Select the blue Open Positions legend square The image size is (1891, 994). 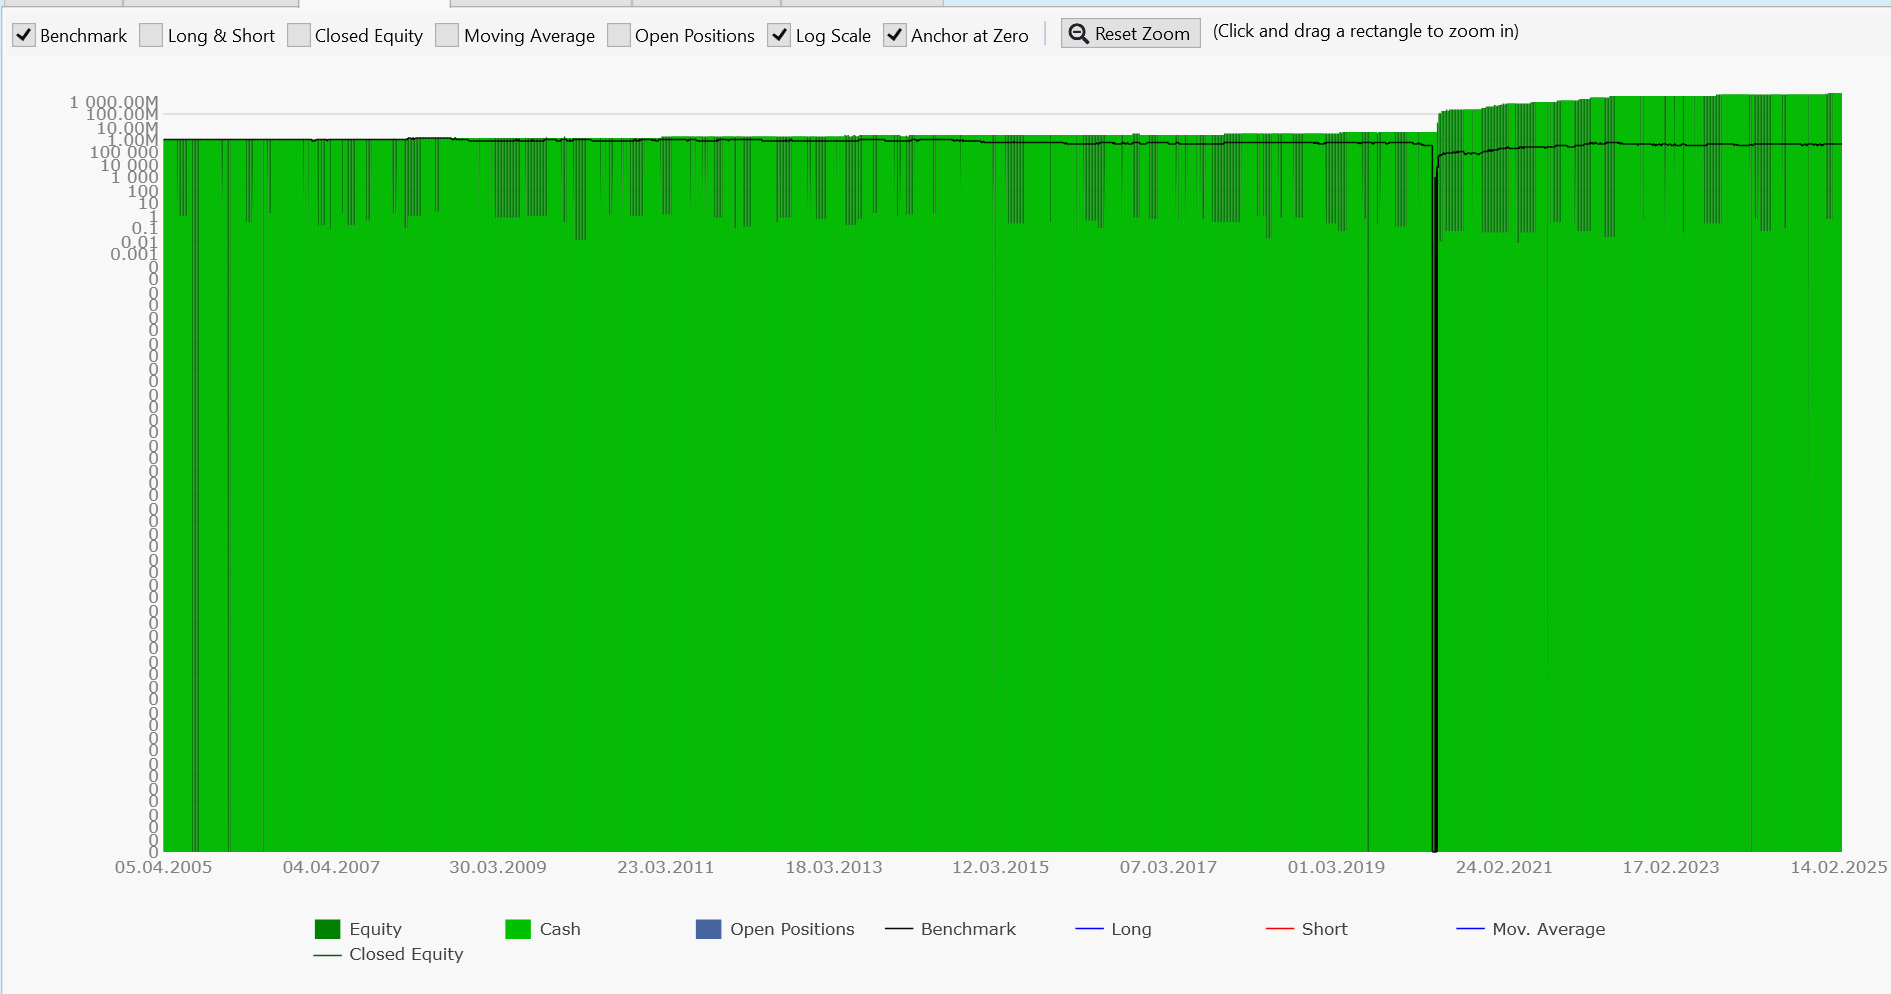[708, 929]
